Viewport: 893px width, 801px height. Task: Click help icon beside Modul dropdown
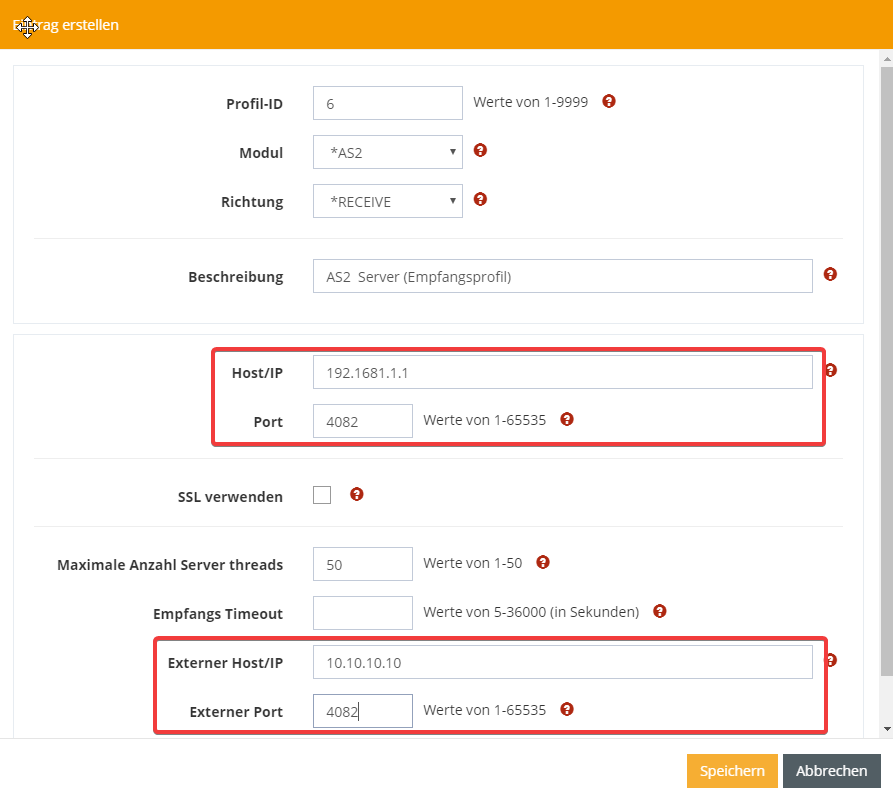480,151
